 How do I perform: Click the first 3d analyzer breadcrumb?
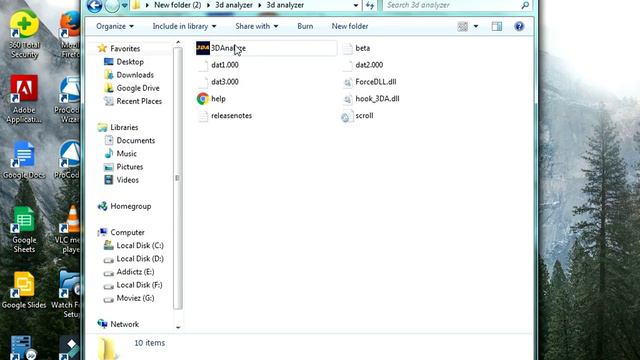(234, 5)
